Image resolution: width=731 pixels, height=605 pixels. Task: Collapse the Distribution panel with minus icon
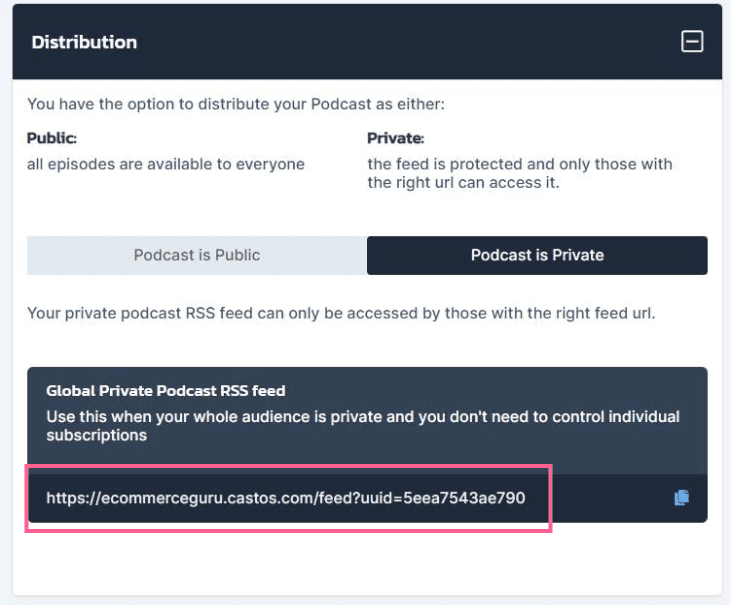click(x=692, y=41)
